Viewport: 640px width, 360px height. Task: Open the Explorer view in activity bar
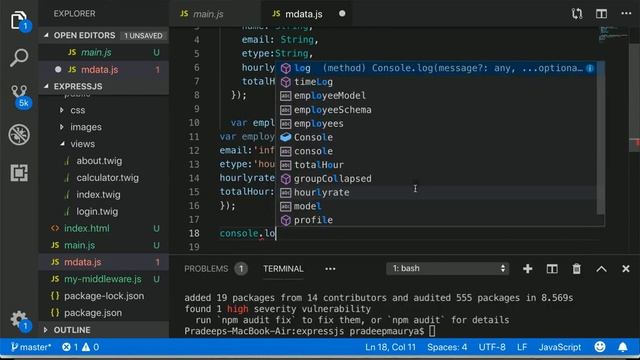[x=19, y=20]
